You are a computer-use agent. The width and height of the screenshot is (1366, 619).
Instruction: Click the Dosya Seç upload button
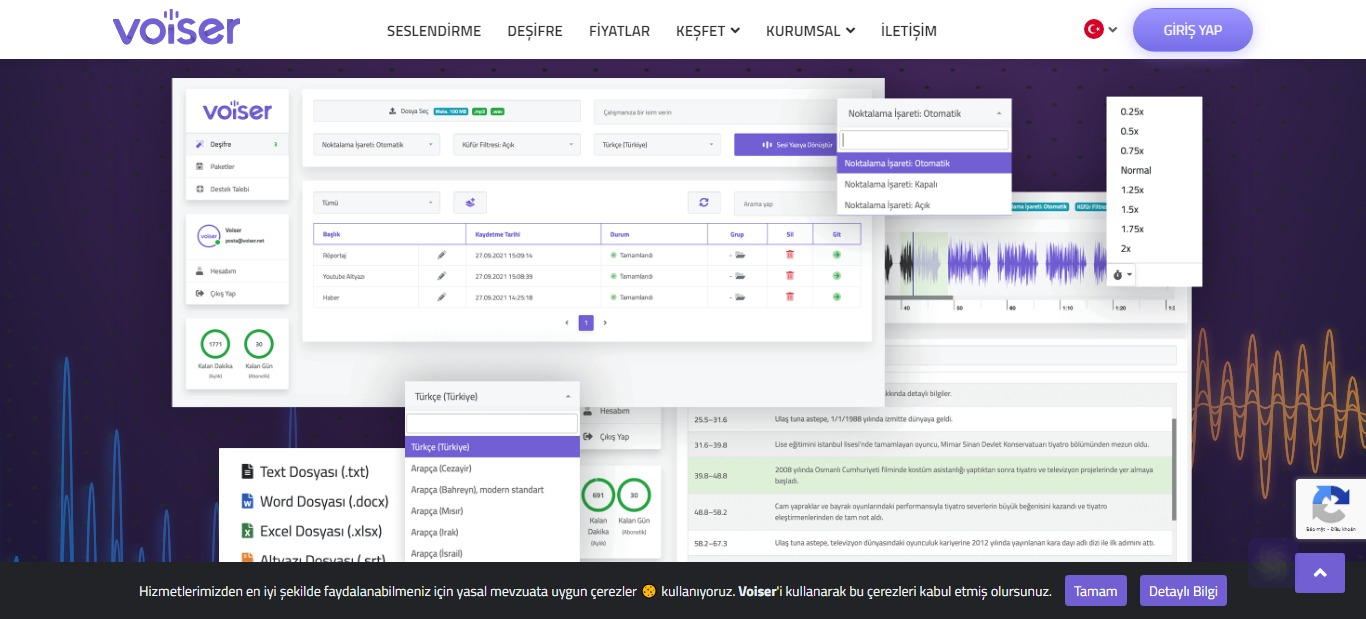[x=447, y=111]
